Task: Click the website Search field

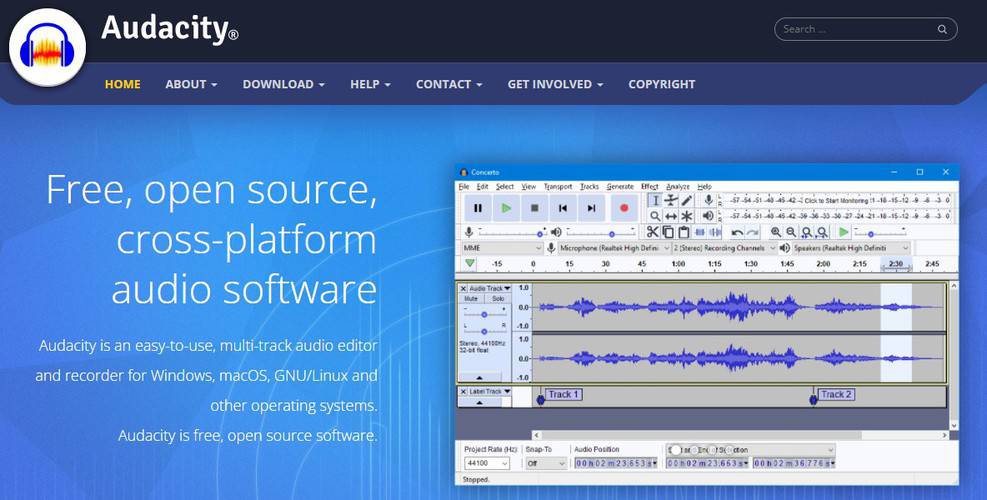Action: click(866, 29)
